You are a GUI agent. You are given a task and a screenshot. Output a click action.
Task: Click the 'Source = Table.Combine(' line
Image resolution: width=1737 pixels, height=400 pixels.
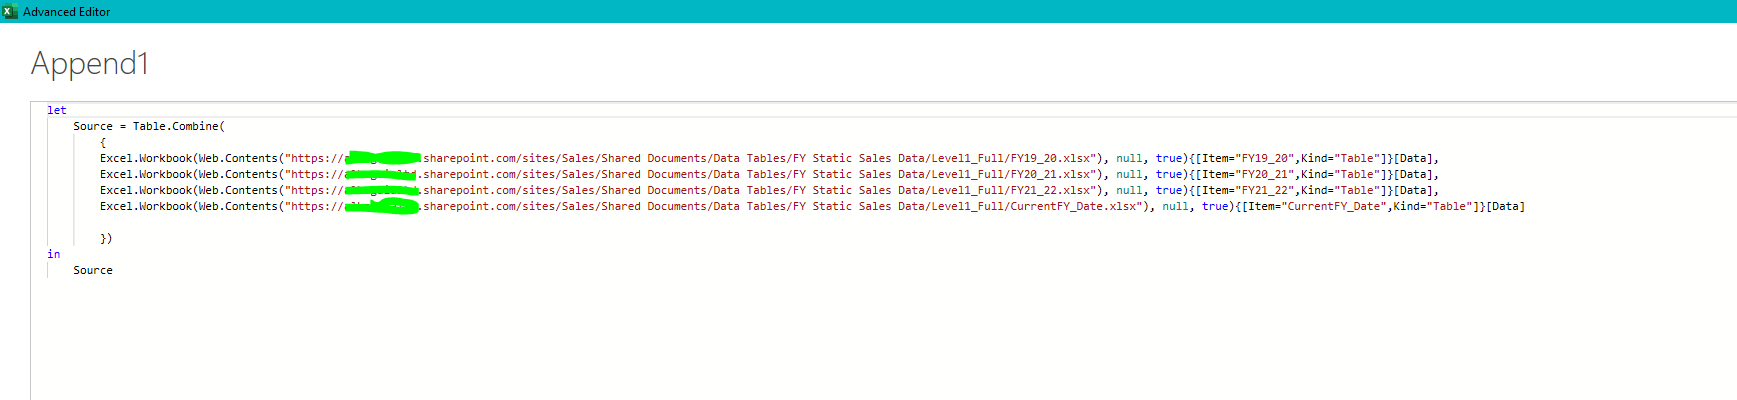click(x=149, y=126)
